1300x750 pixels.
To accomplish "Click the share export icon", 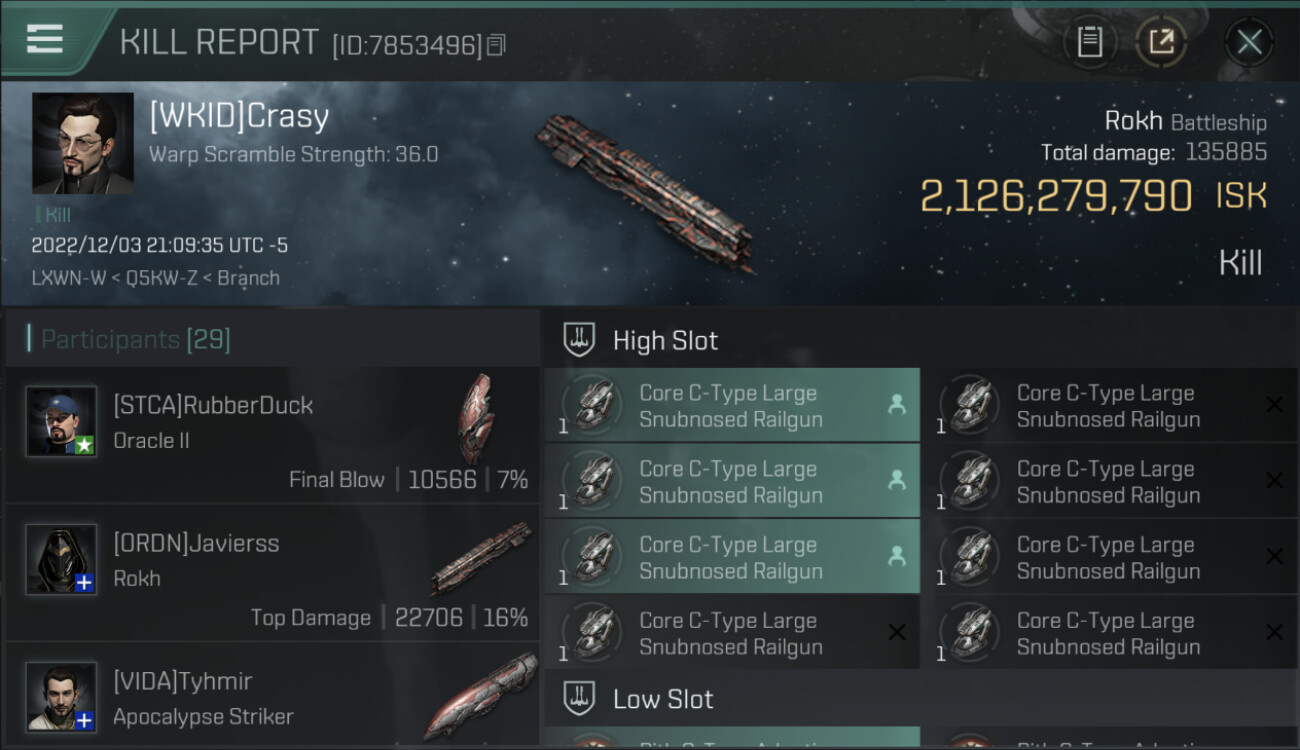I will click(x=1161, y=42).
